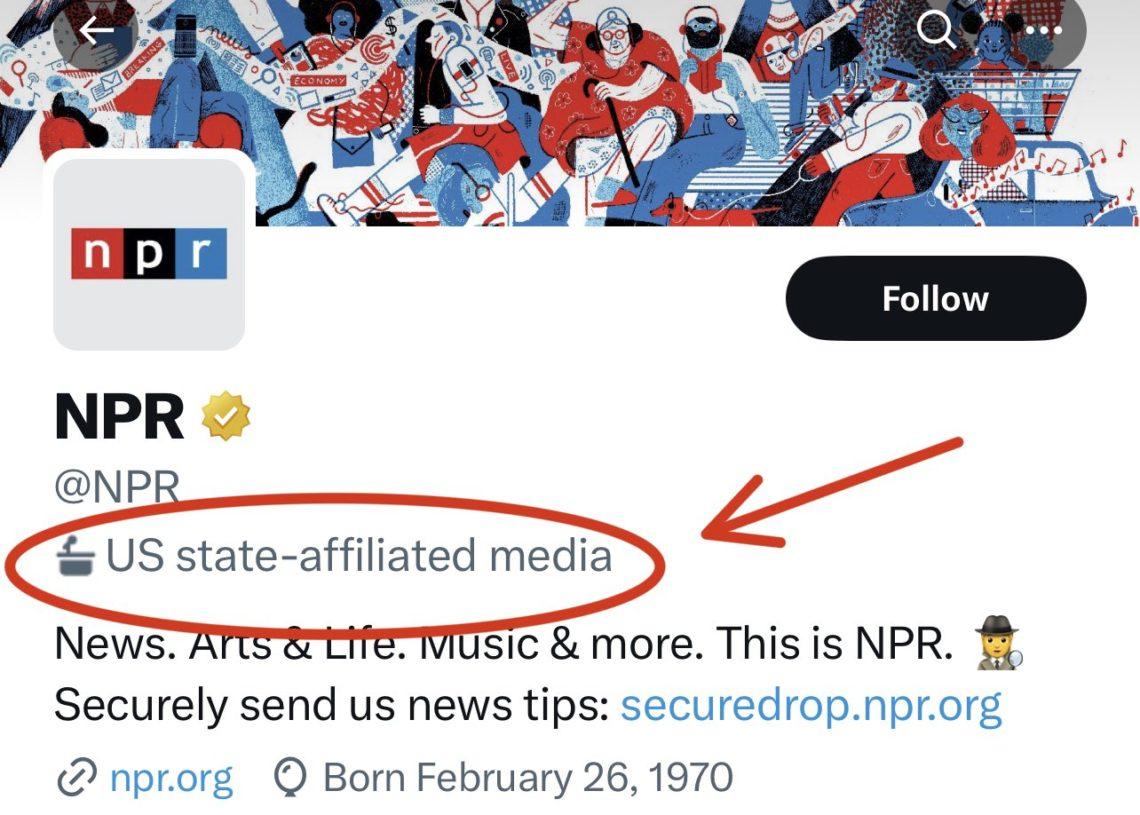
Task: Click the balloon birthday icon
Action: (290, 777)
